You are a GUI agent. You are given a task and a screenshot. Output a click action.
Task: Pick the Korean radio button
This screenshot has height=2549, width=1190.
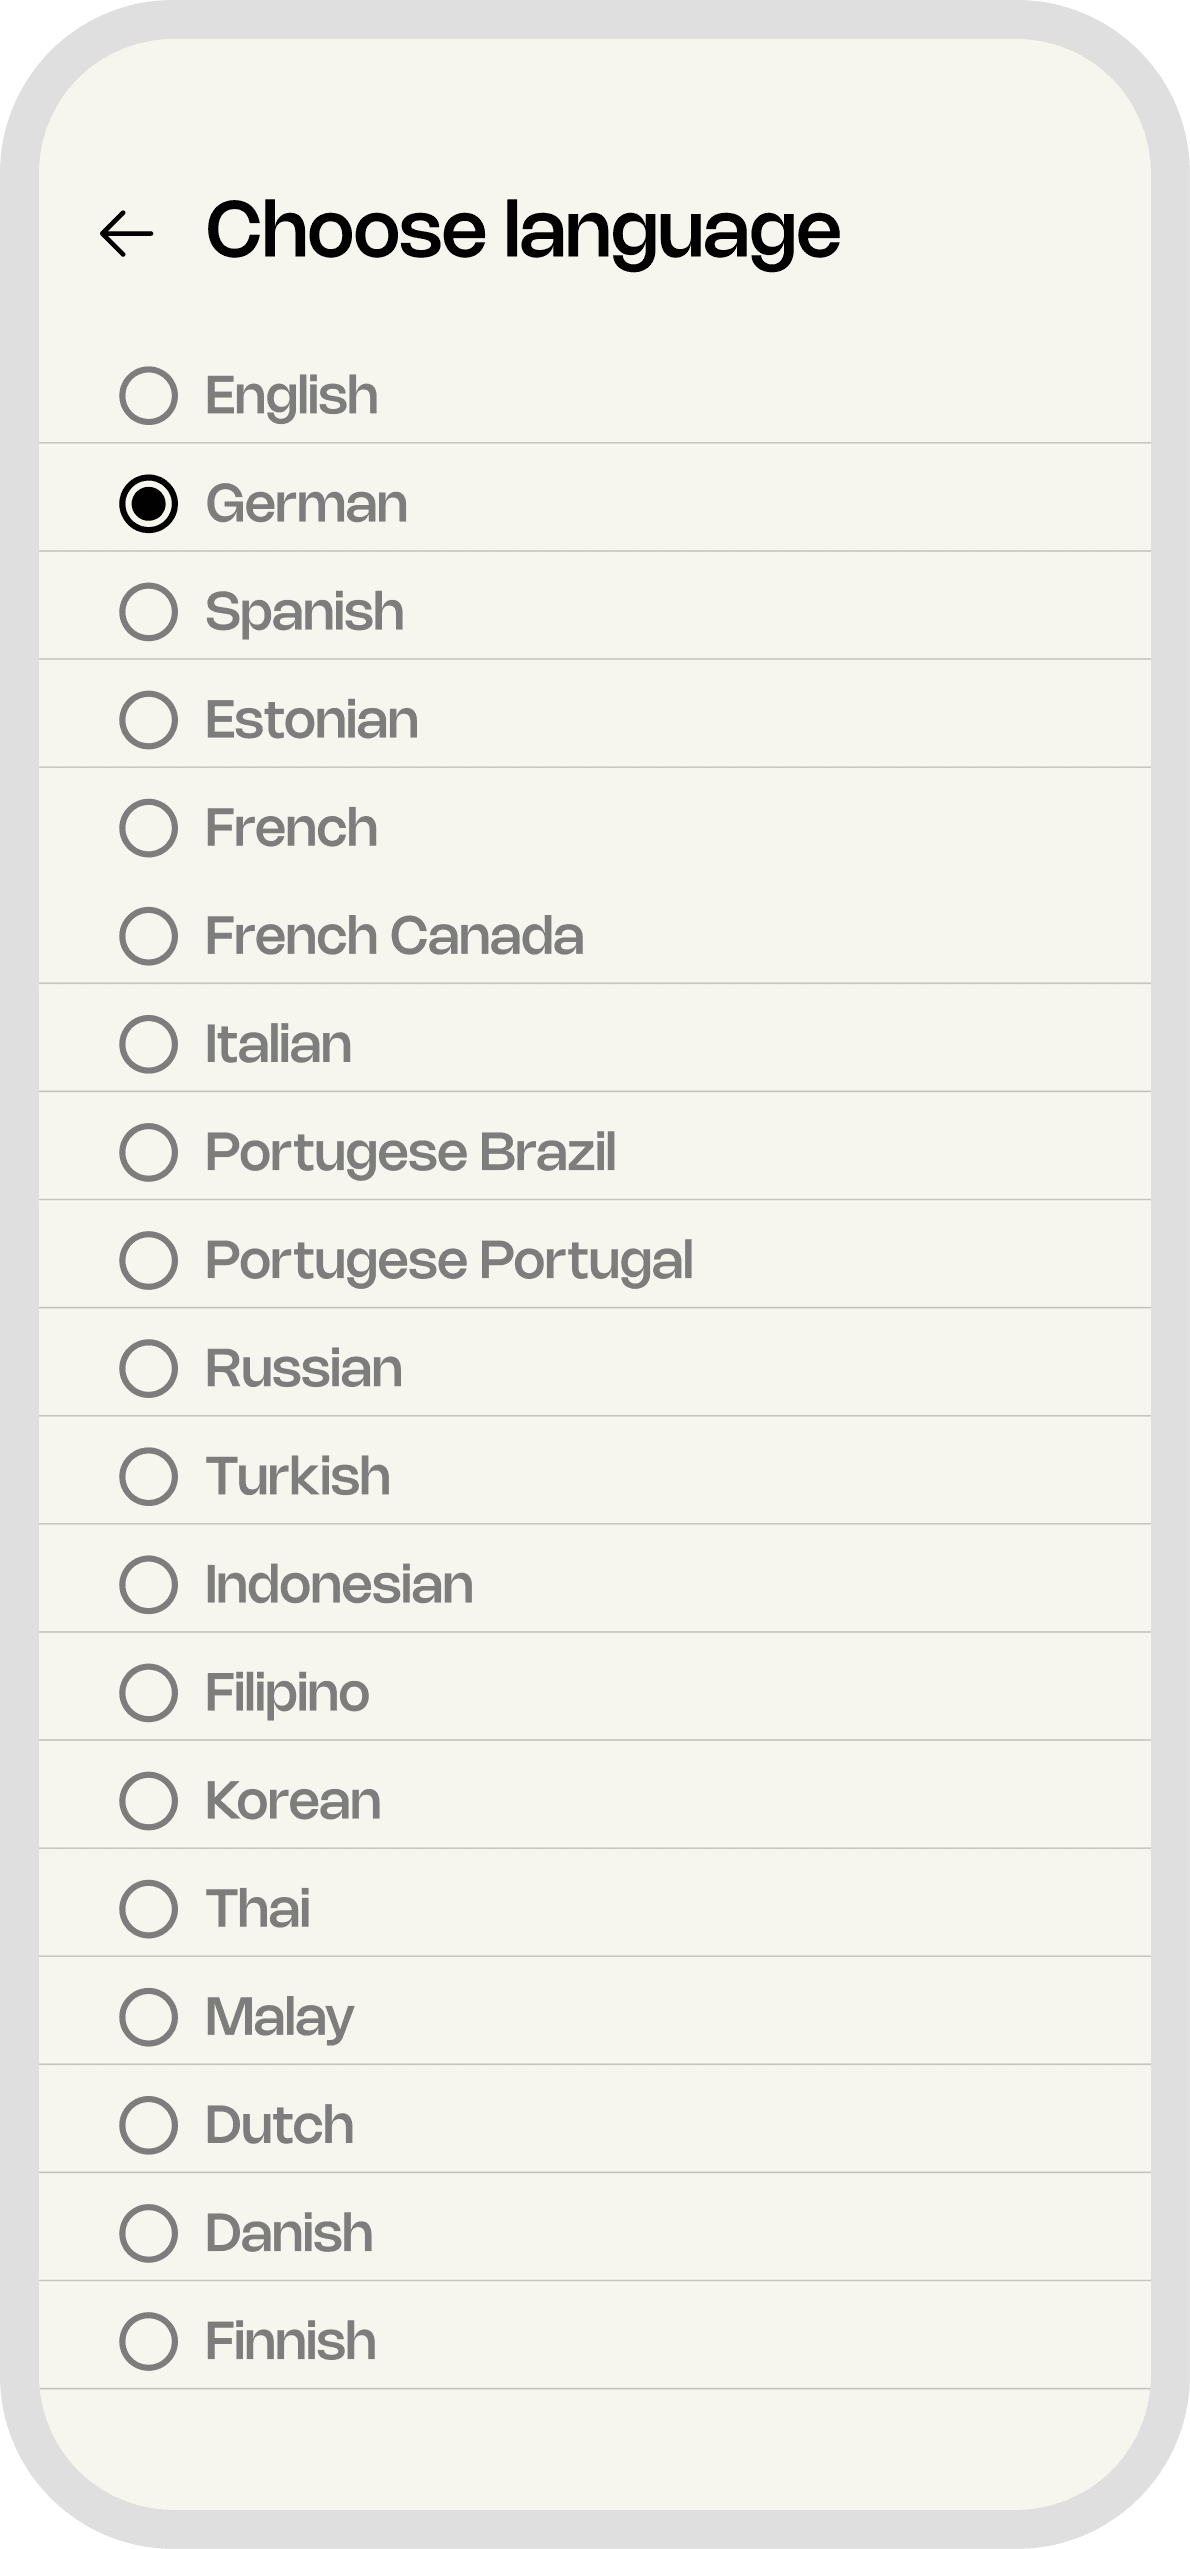(x=148, y=1800)
